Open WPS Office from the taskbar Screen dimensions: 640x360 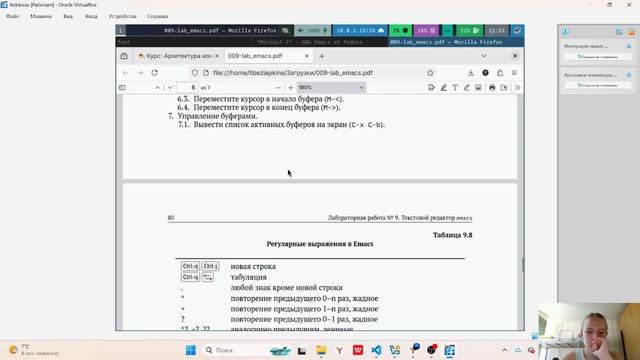[x=358, y=350]
